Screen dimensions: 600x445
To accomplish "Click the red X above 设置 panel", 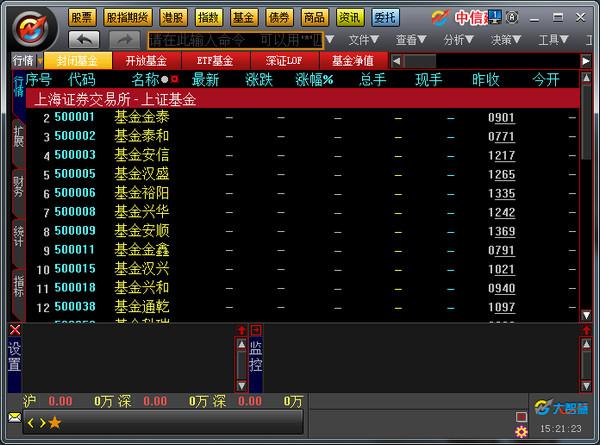I will pyautogui.click(x=15, y=329).
